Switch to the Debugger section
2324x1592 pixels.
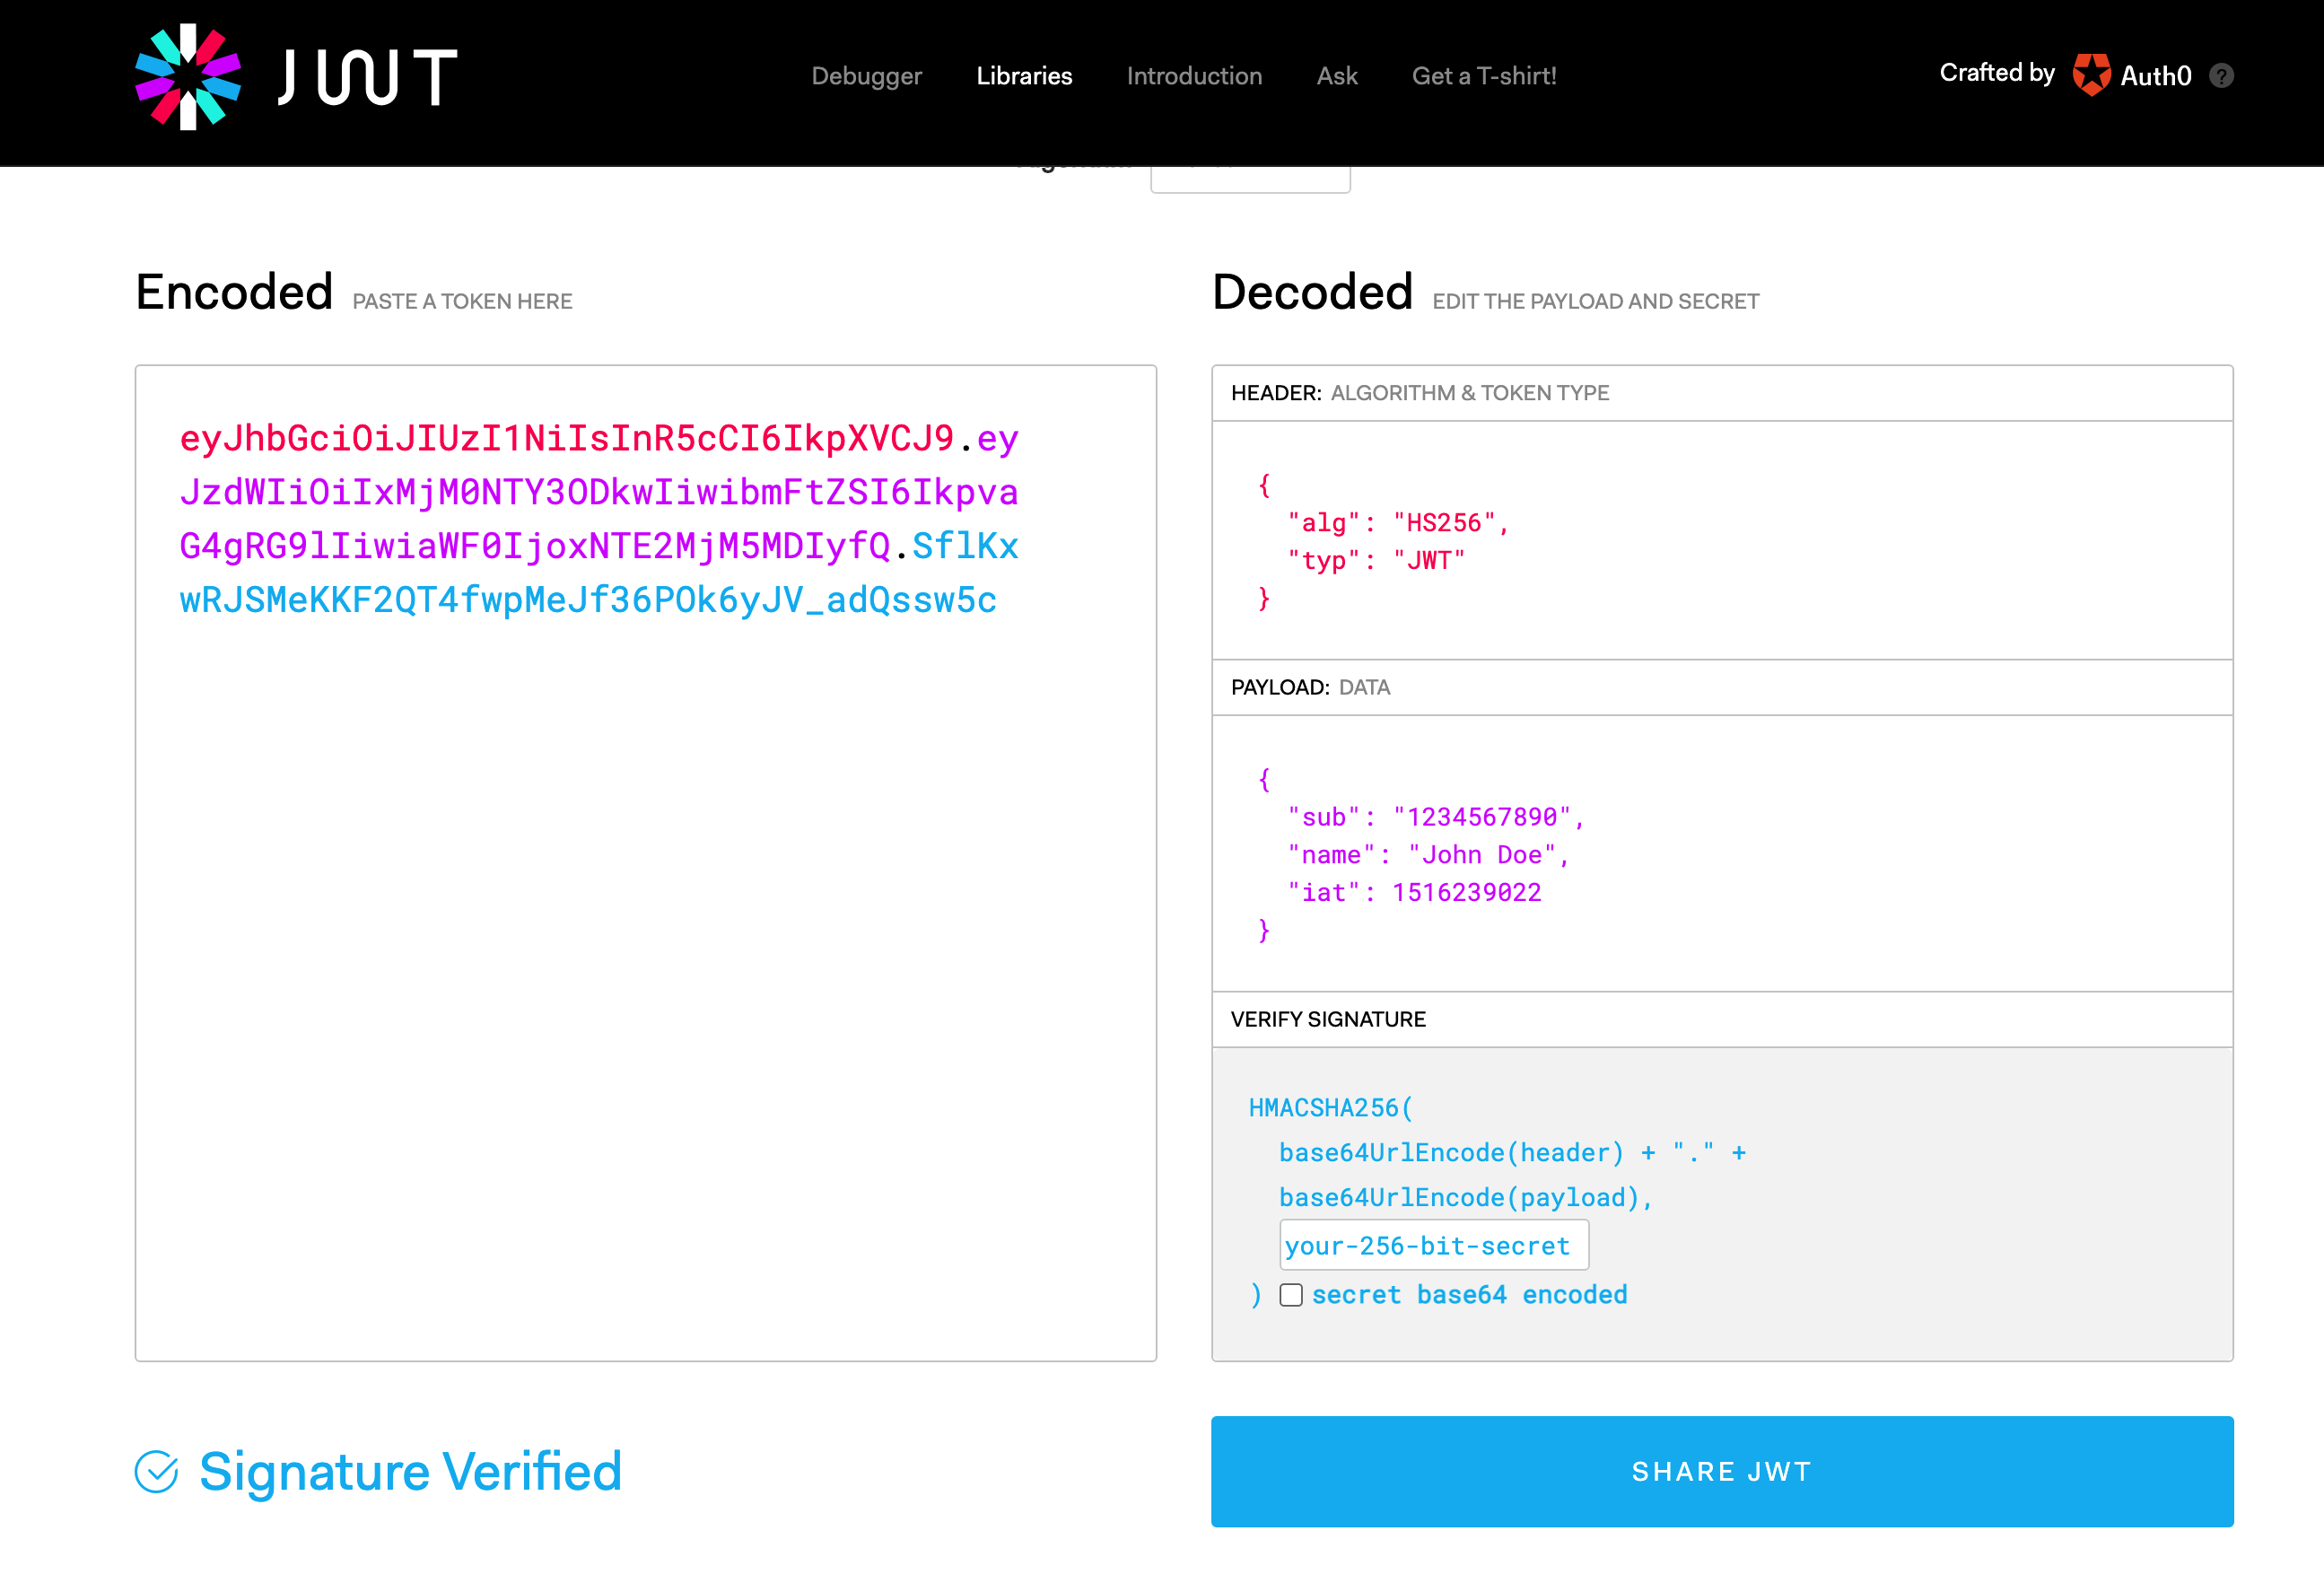tap(866, 76)
